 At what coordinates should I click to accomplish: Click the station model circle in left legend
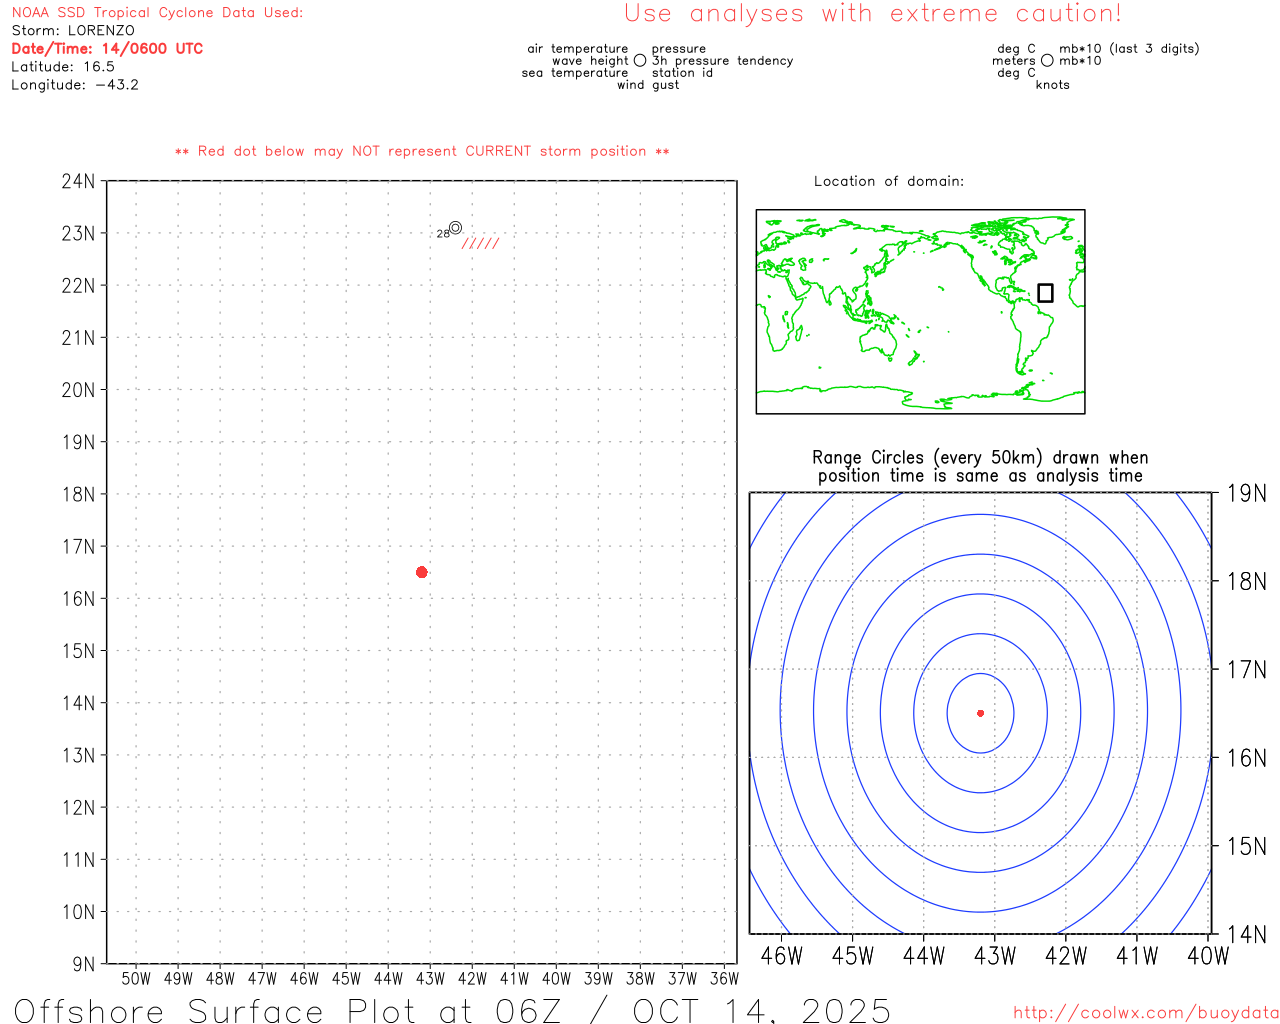tap(640, 61)
